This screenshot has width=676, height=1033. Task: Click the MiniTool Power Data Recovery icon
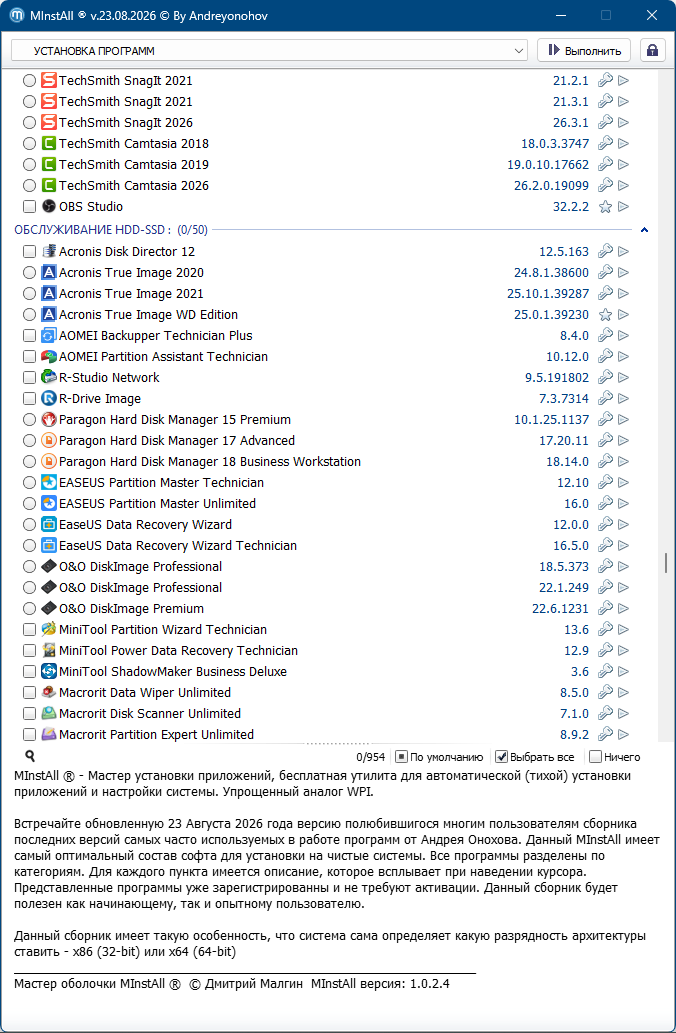pos(49,650)
